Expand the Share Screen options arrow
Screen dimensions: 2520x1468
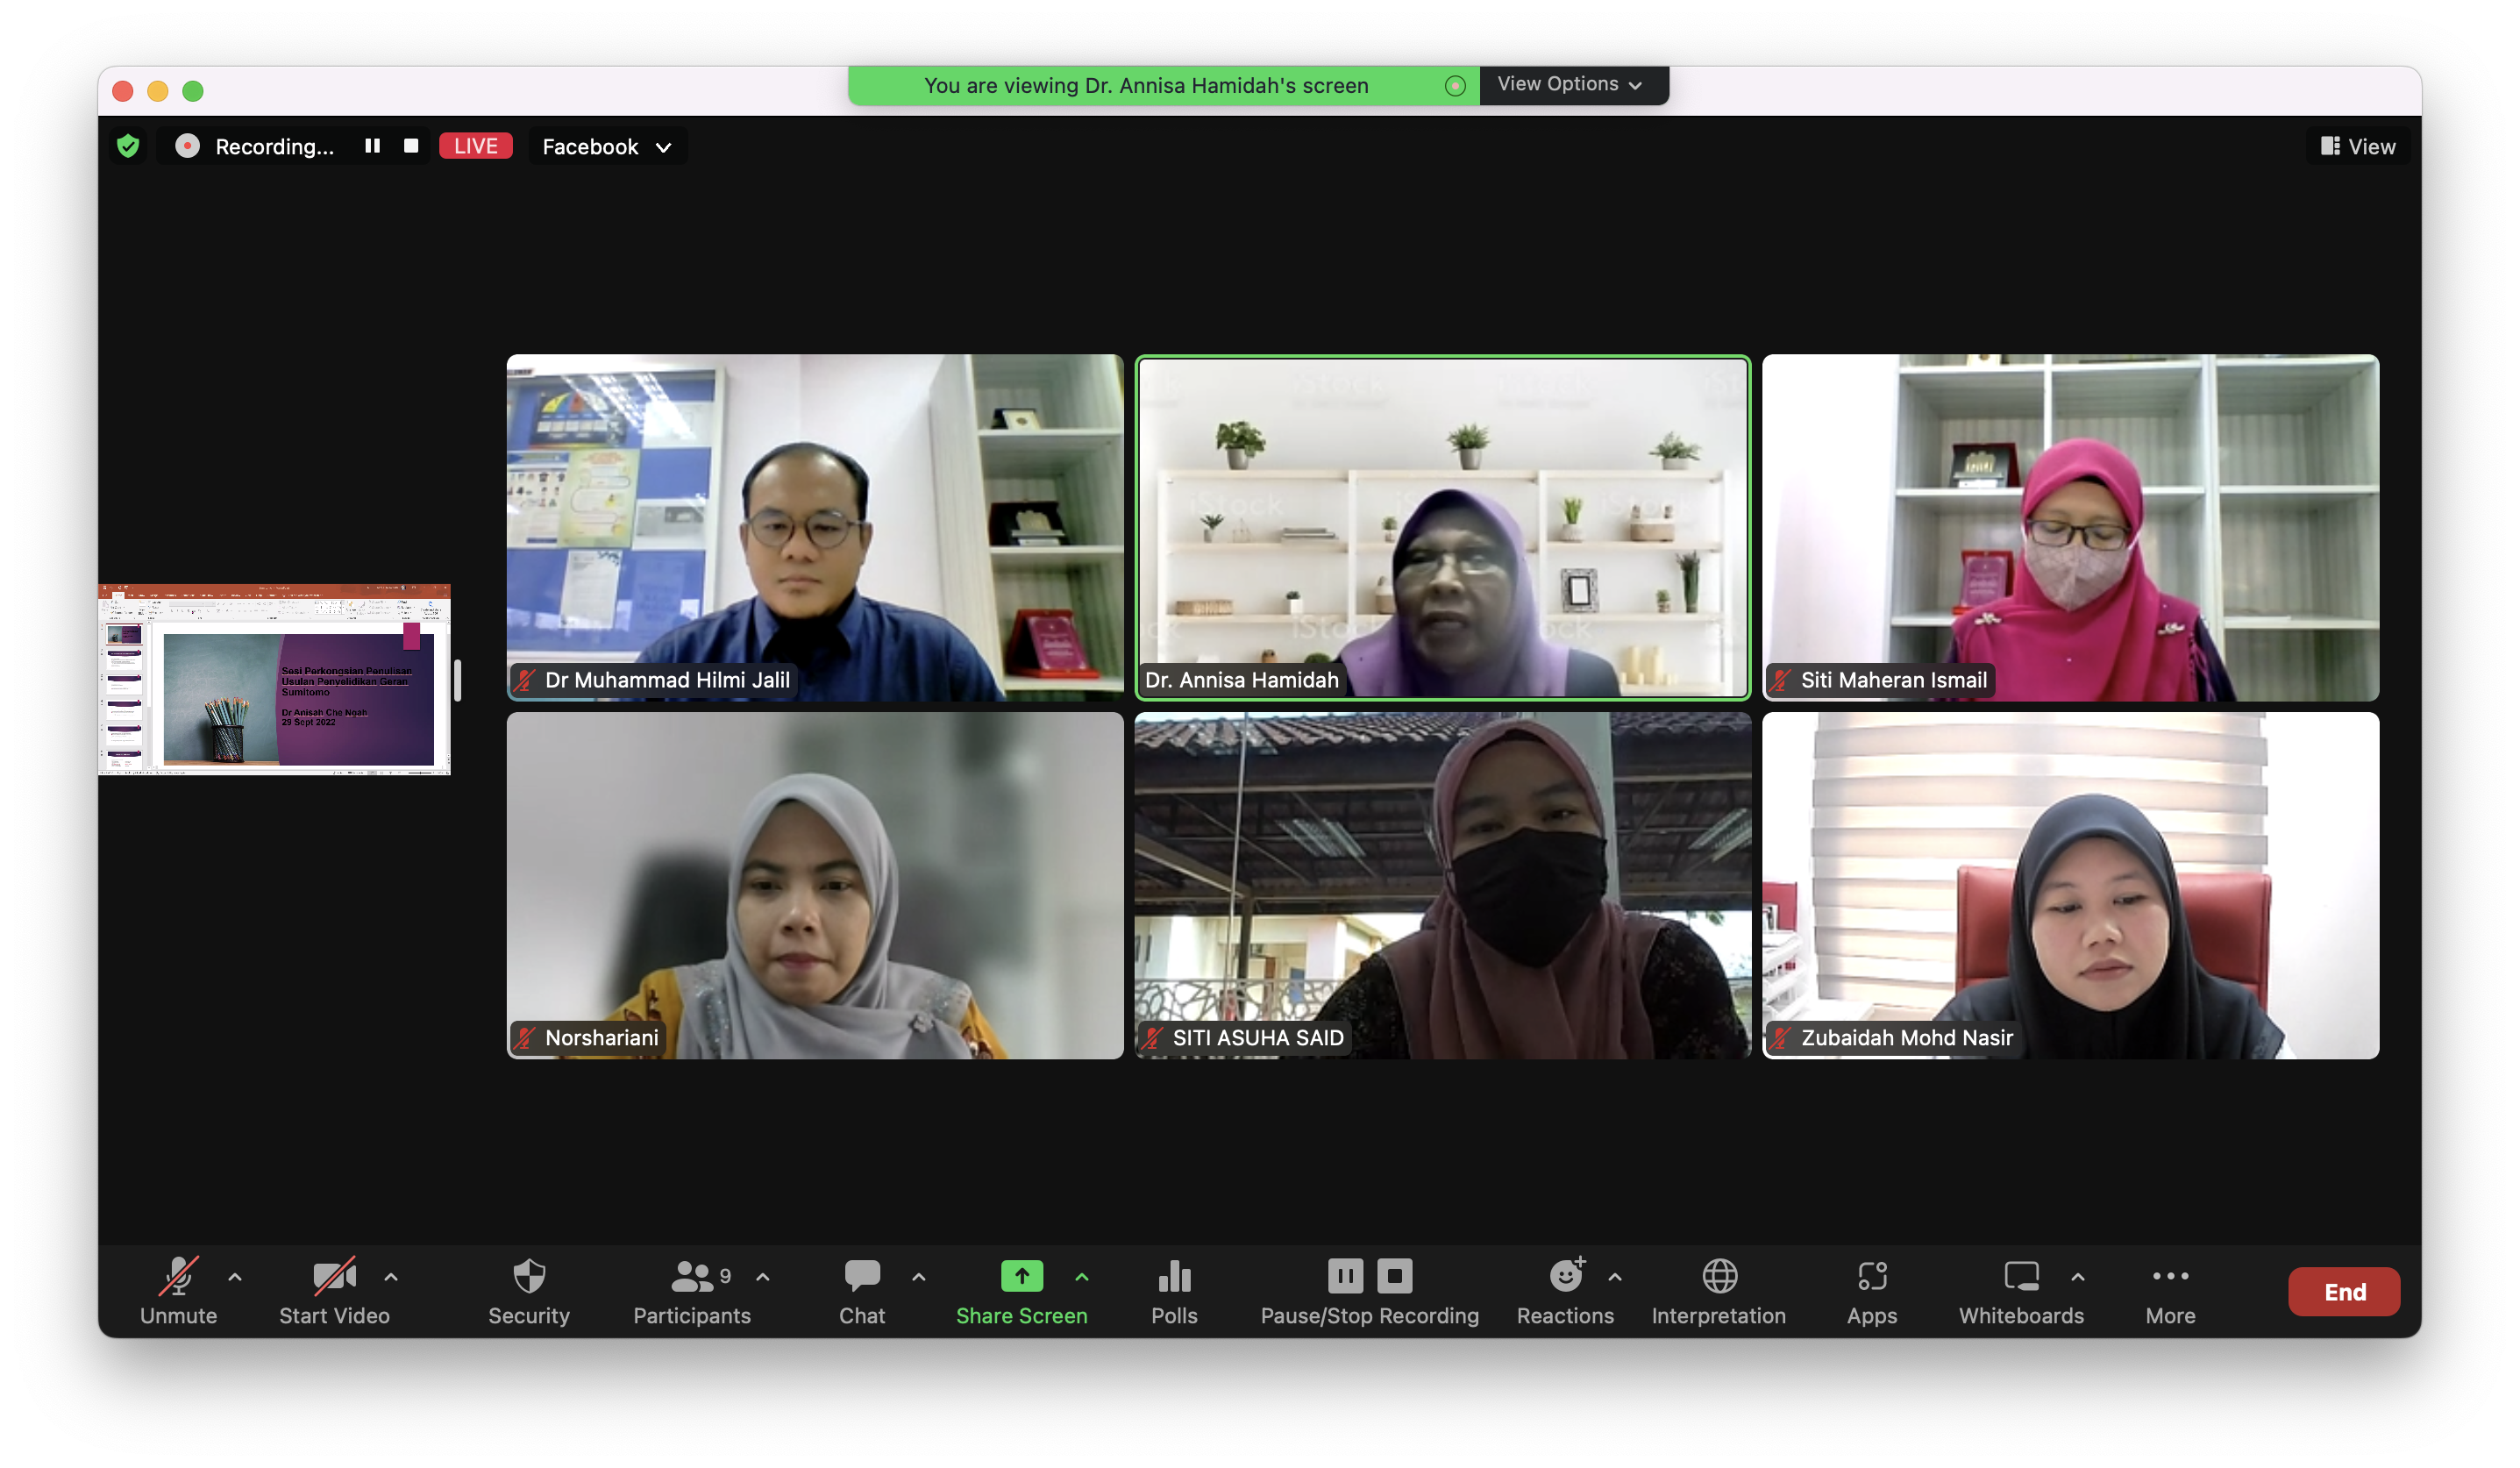click(x=1082, y=1277)
